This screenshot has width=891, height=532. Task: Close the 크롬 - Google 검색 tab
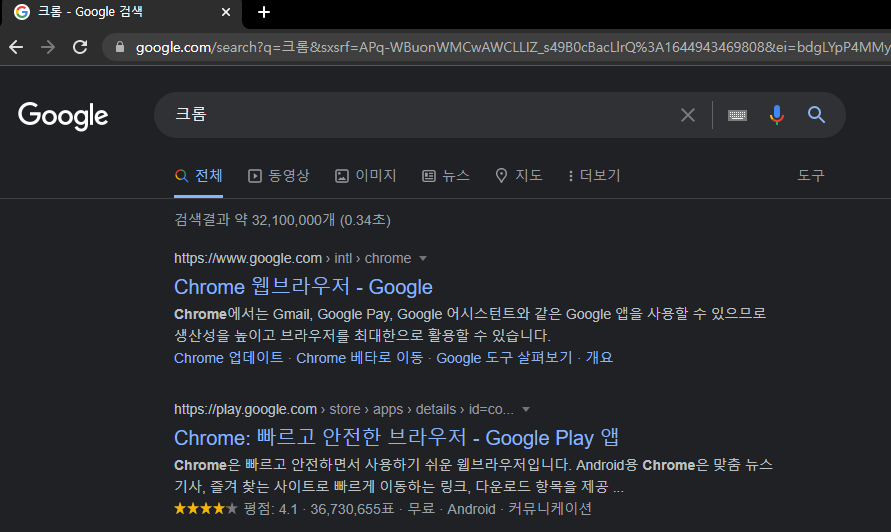tap(226, 12)
